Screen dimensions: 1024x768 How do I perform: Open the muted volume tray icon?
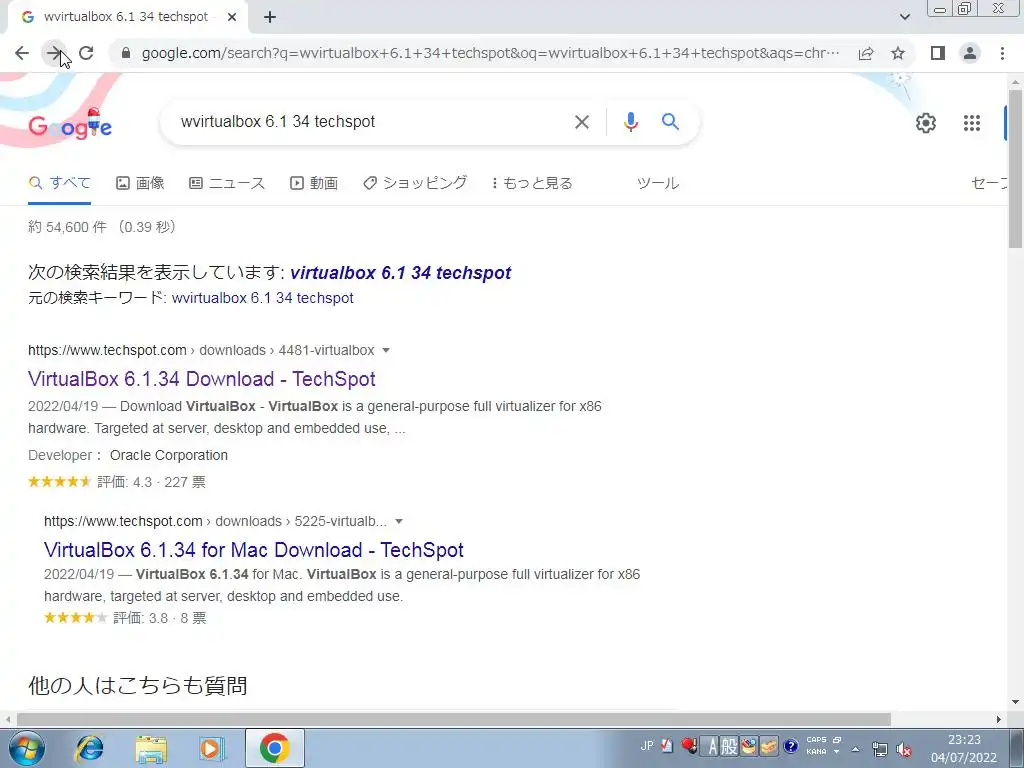click(x=904, y=749)
